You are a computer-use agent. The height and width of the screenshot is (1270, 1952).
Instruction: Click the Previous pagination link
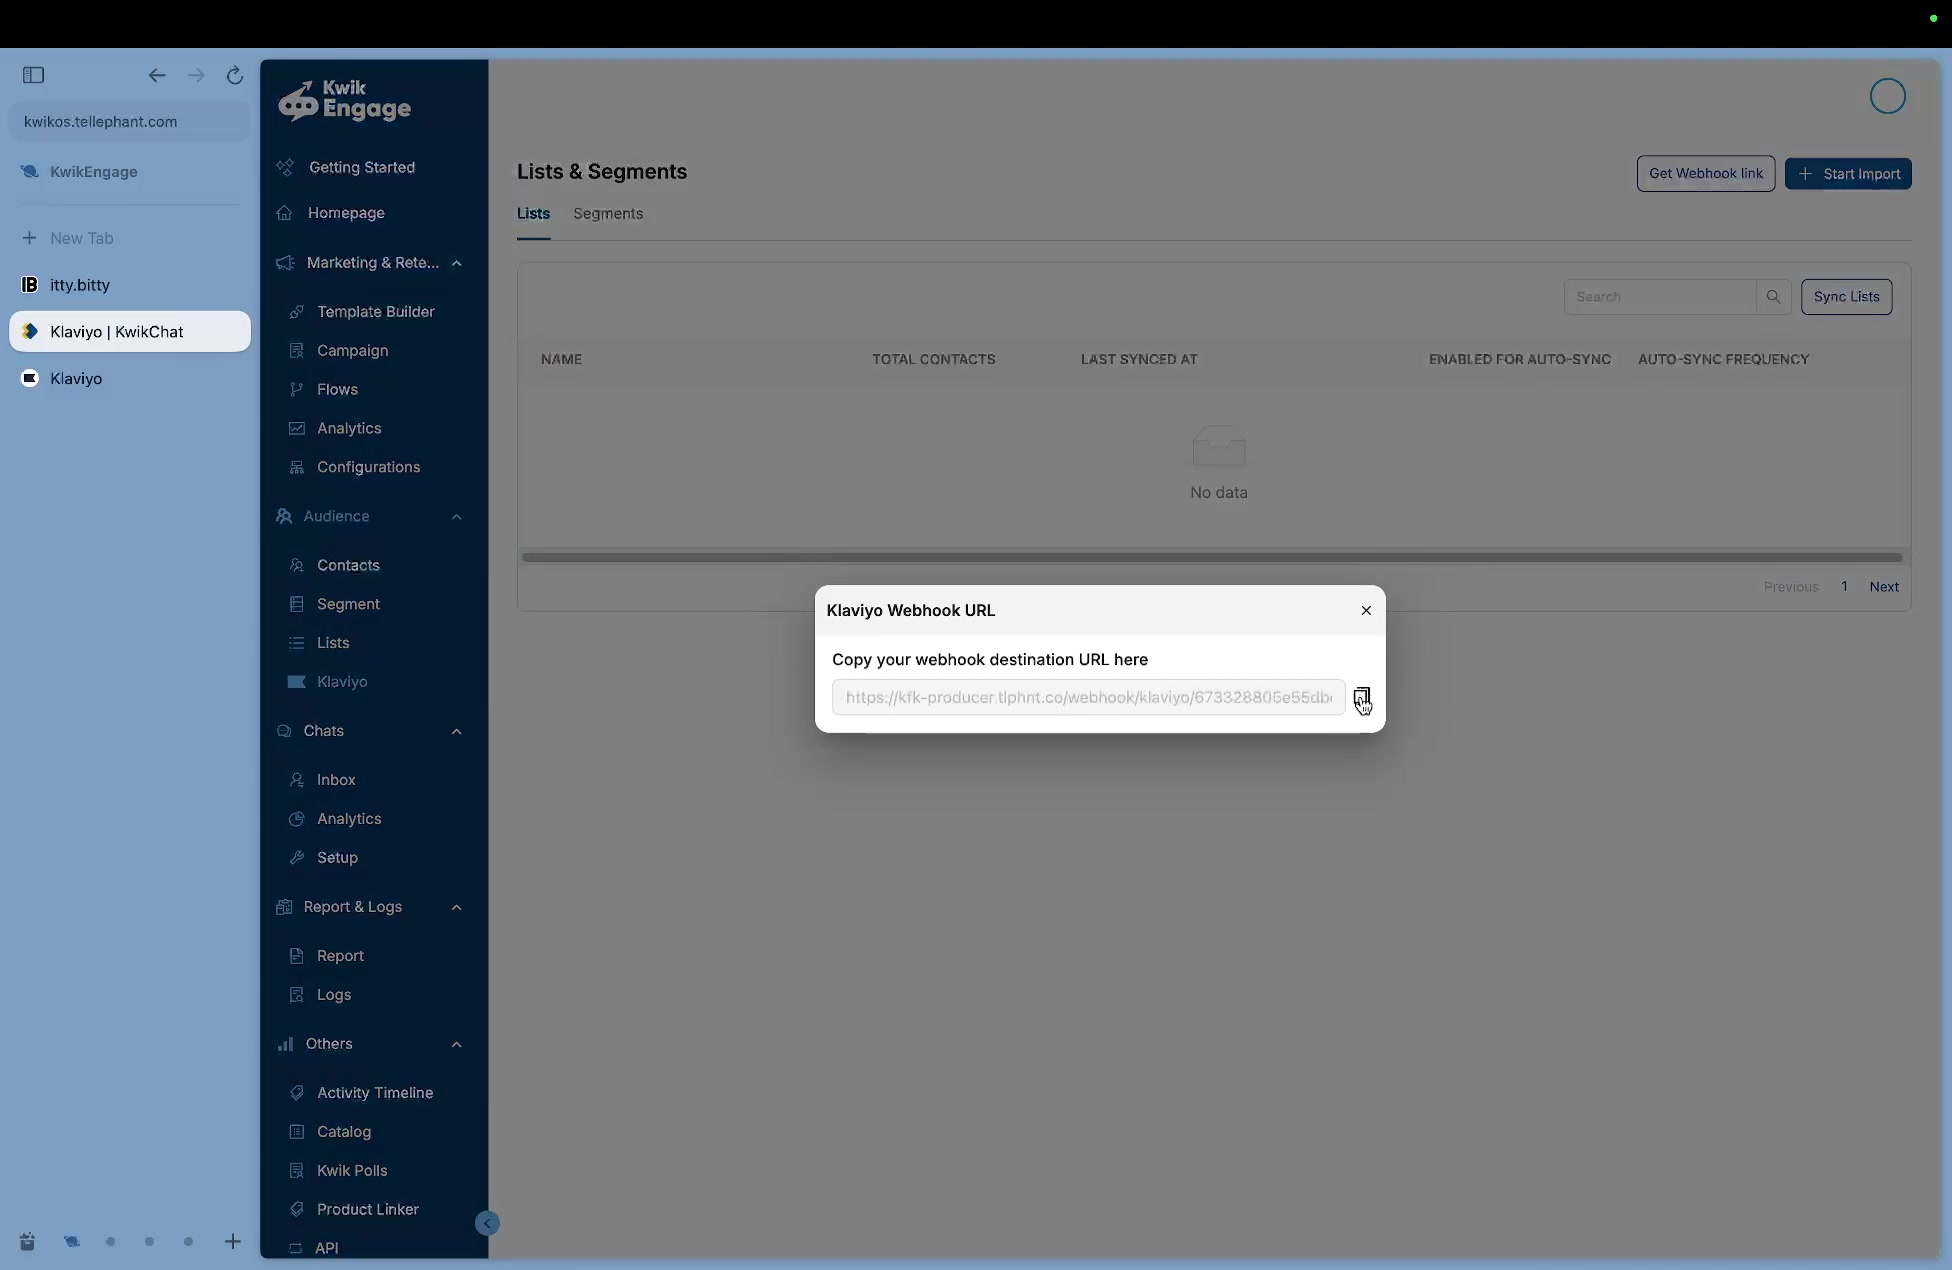coord(1790,586)
